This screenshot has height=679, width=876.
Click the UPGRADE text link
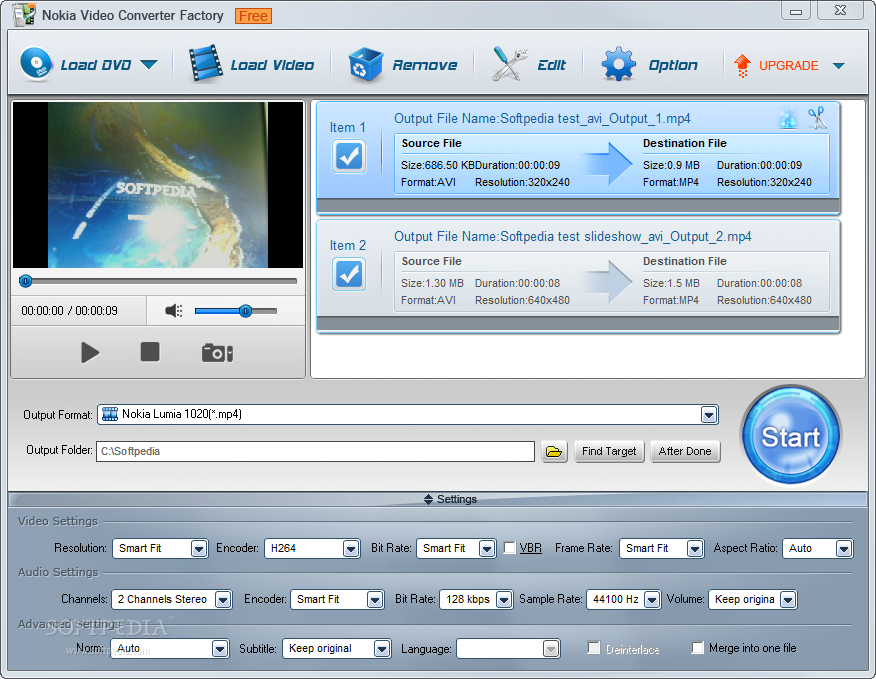point(788,66)
